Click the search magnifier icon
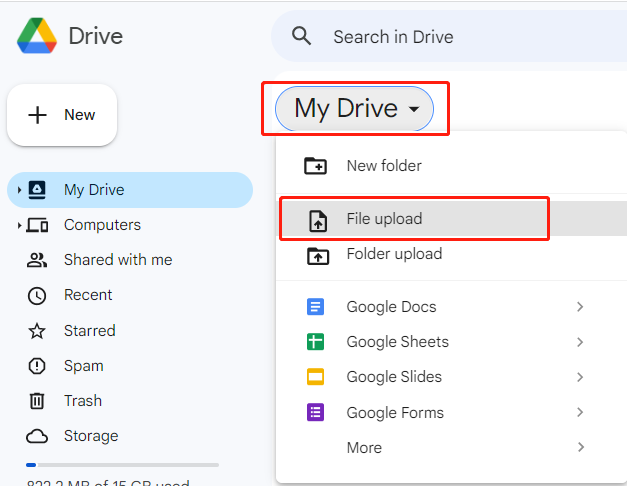This screenshot has height=486, width=627. [301, 36]
